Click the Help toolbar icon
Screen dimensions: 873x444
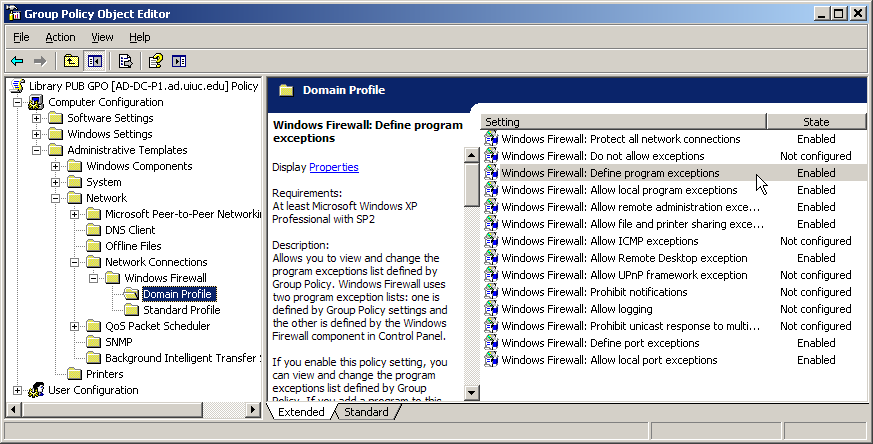pyautogui.click(x=156, y=61)
